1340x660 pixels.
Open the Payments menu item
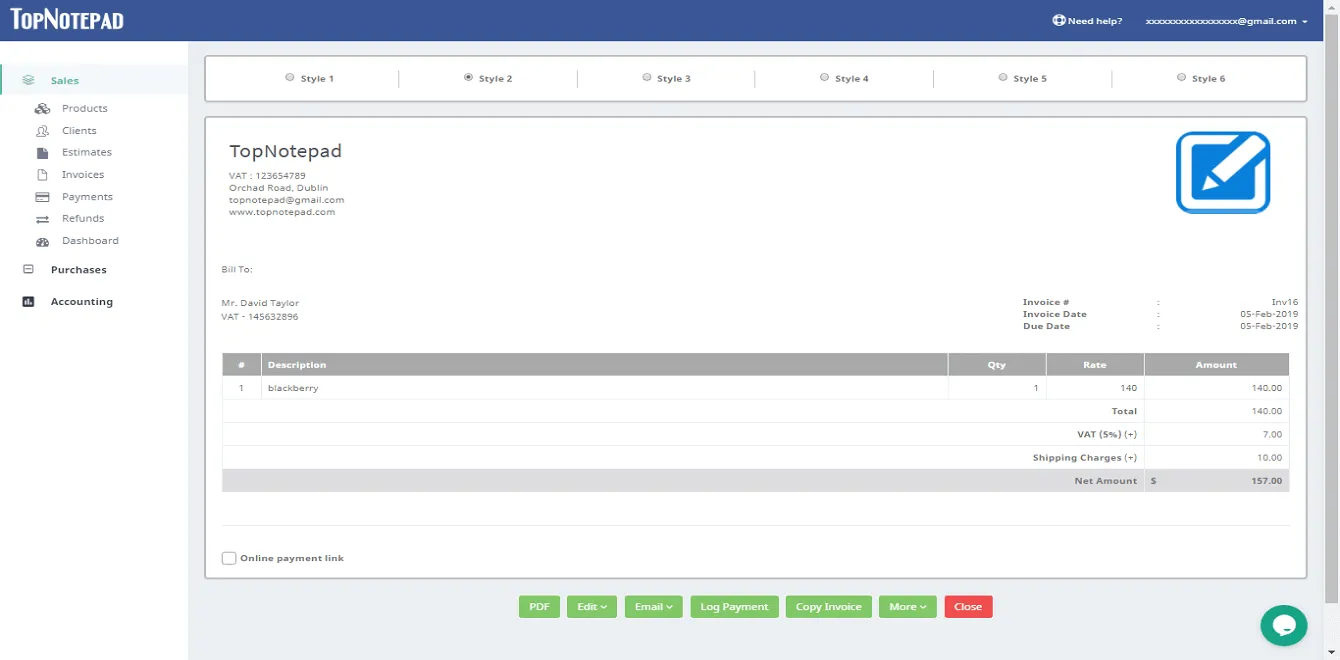(87, 197)
